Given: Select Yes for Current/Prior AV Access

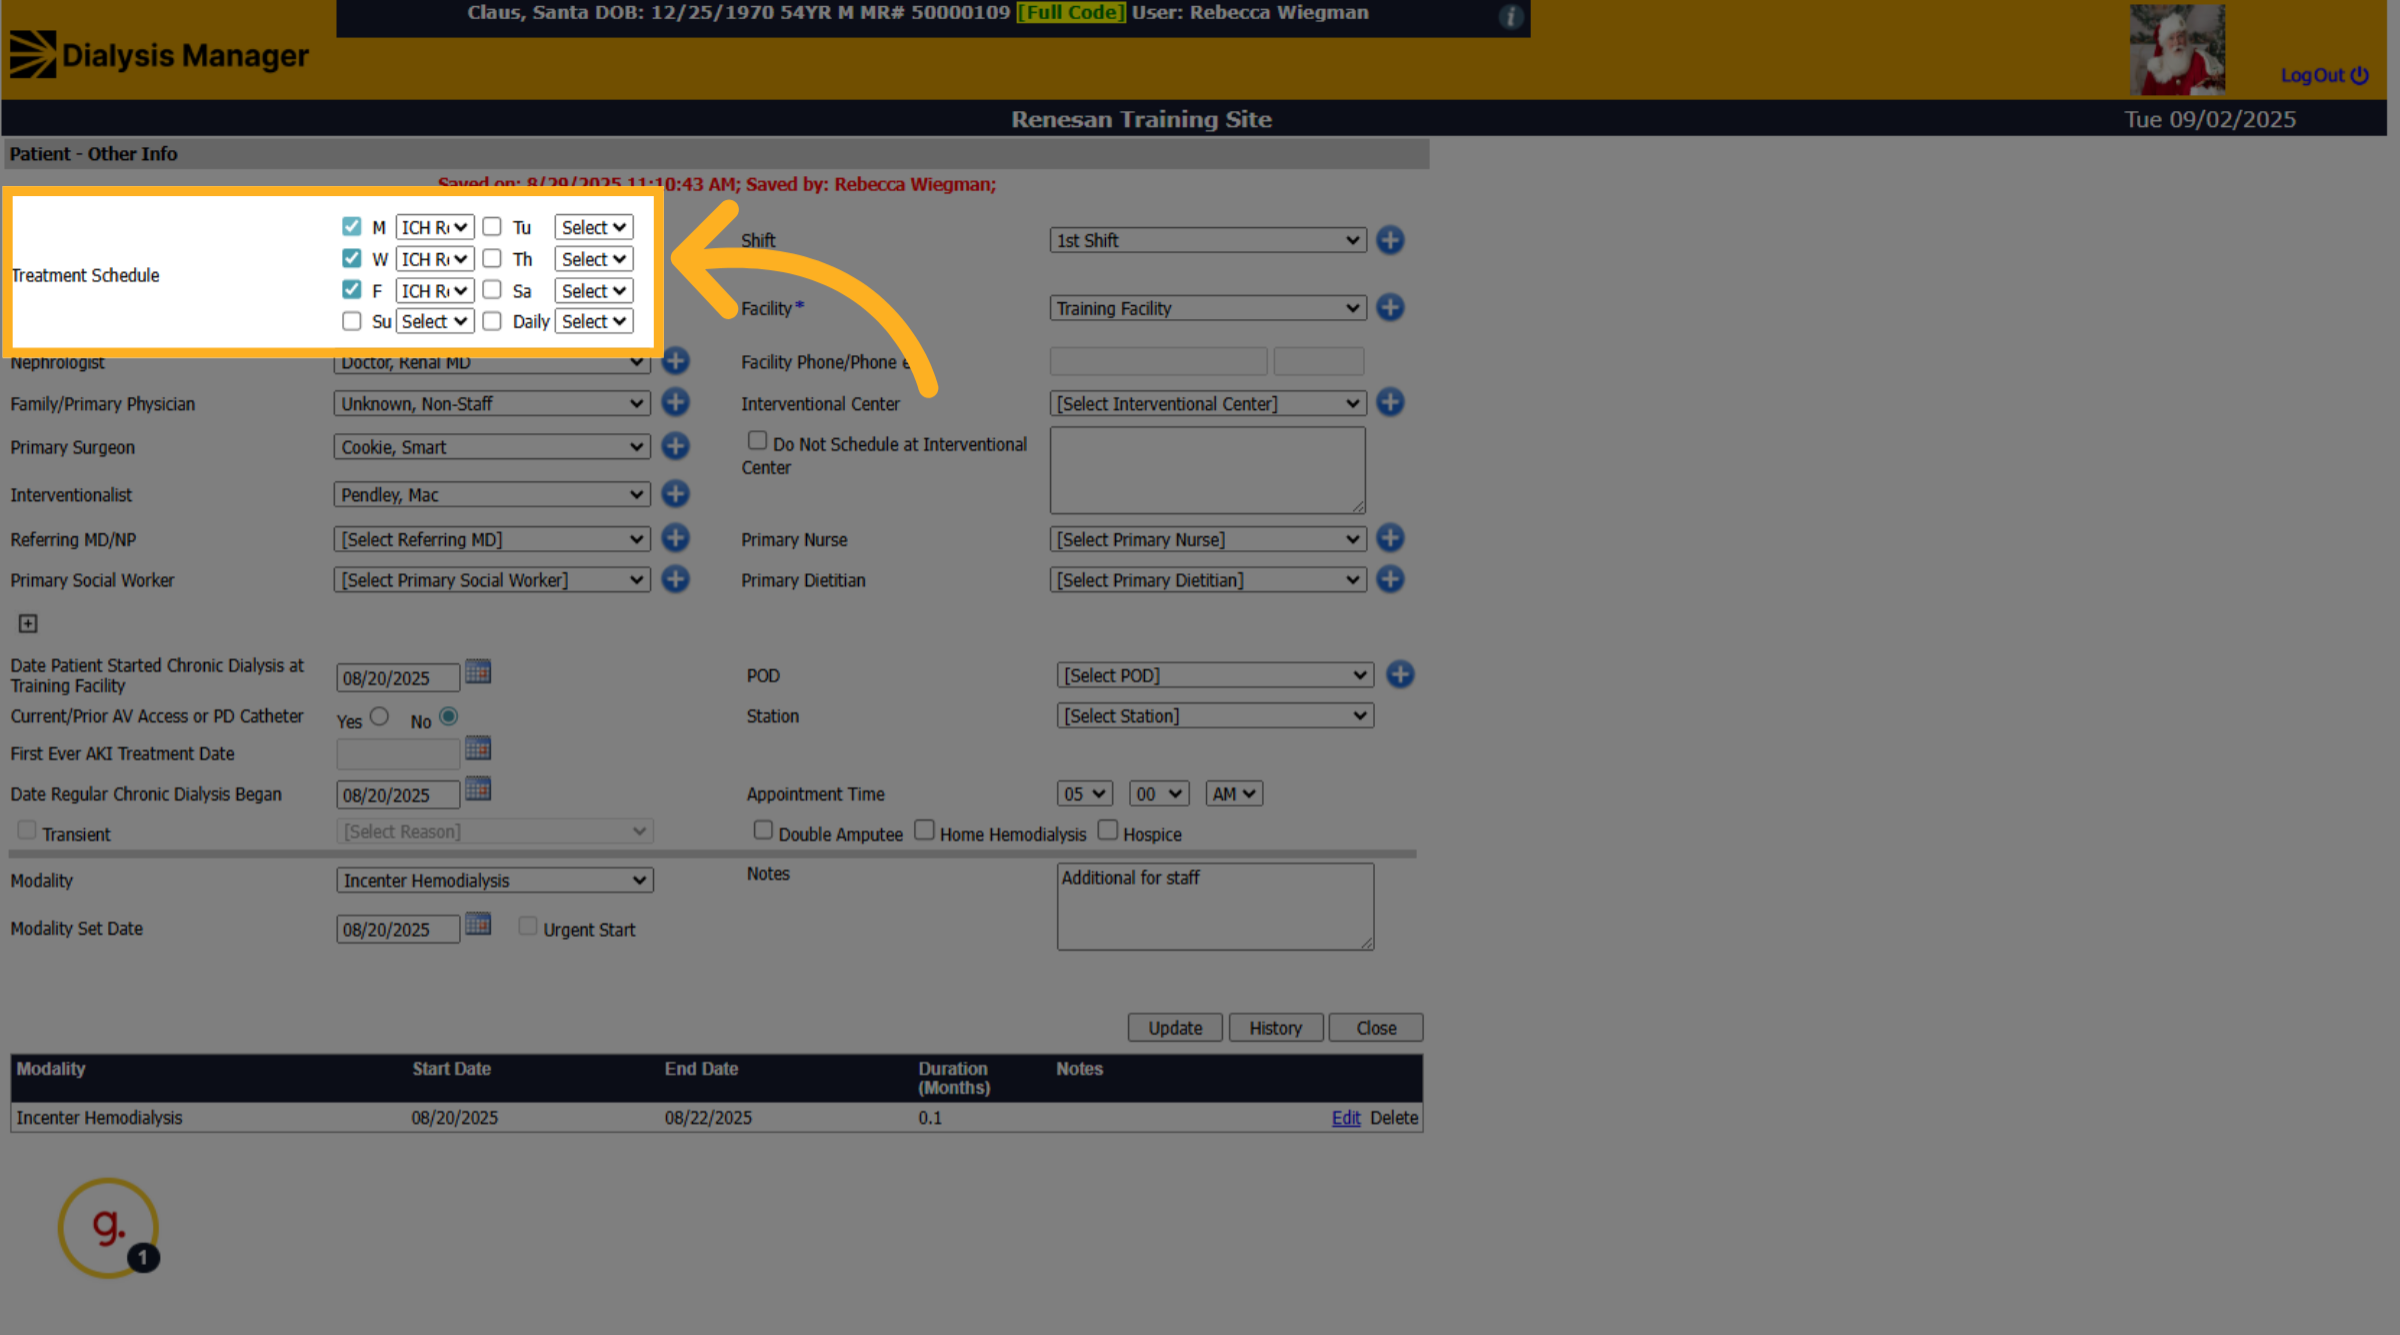Looking at the screenshot, I should tap(379, 716).
